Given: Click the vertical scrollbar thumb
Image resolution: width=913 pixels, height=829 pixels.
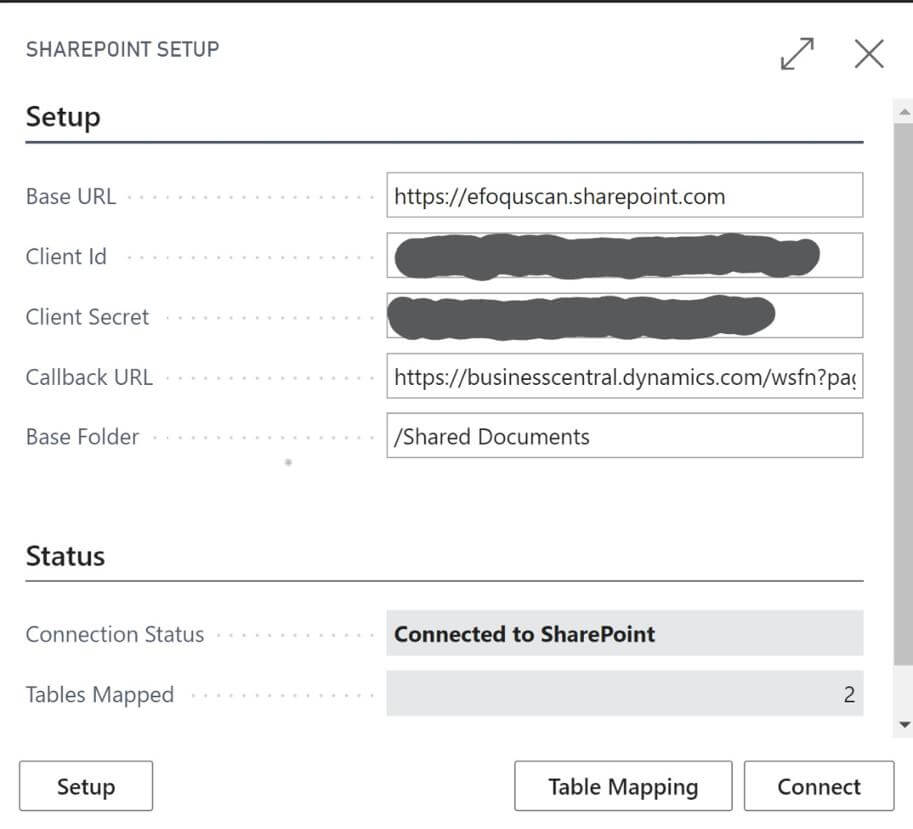Looking at the screenshot, I should 903,393.
